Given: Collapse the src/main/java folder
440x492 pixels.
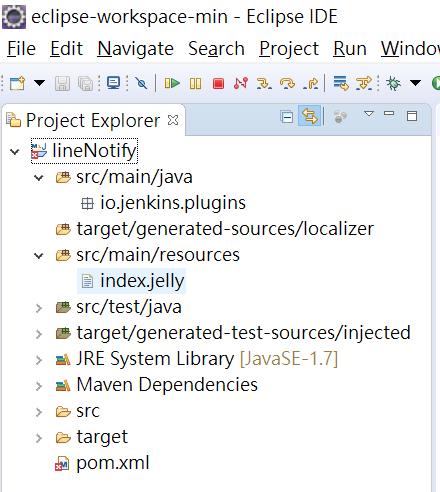Looking at the screenshot, I should pyautogui.click(x=39, y=178).
